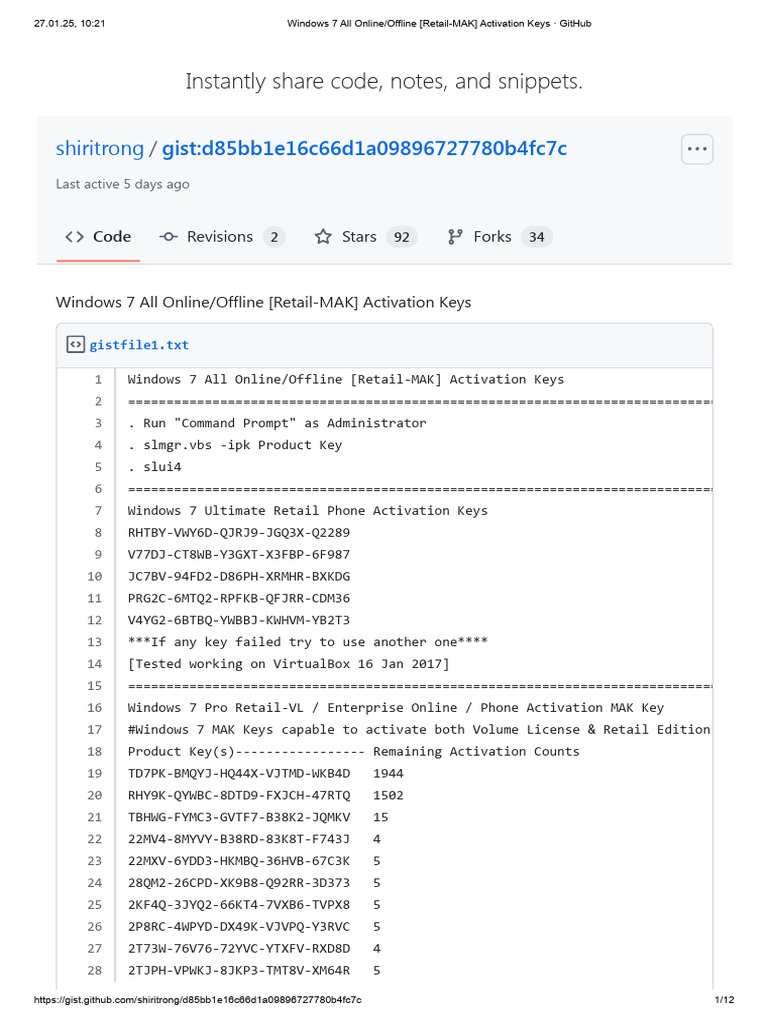768x1024 pixels.
Task: Open the three-dots options menu
Action: coord(697,149)
